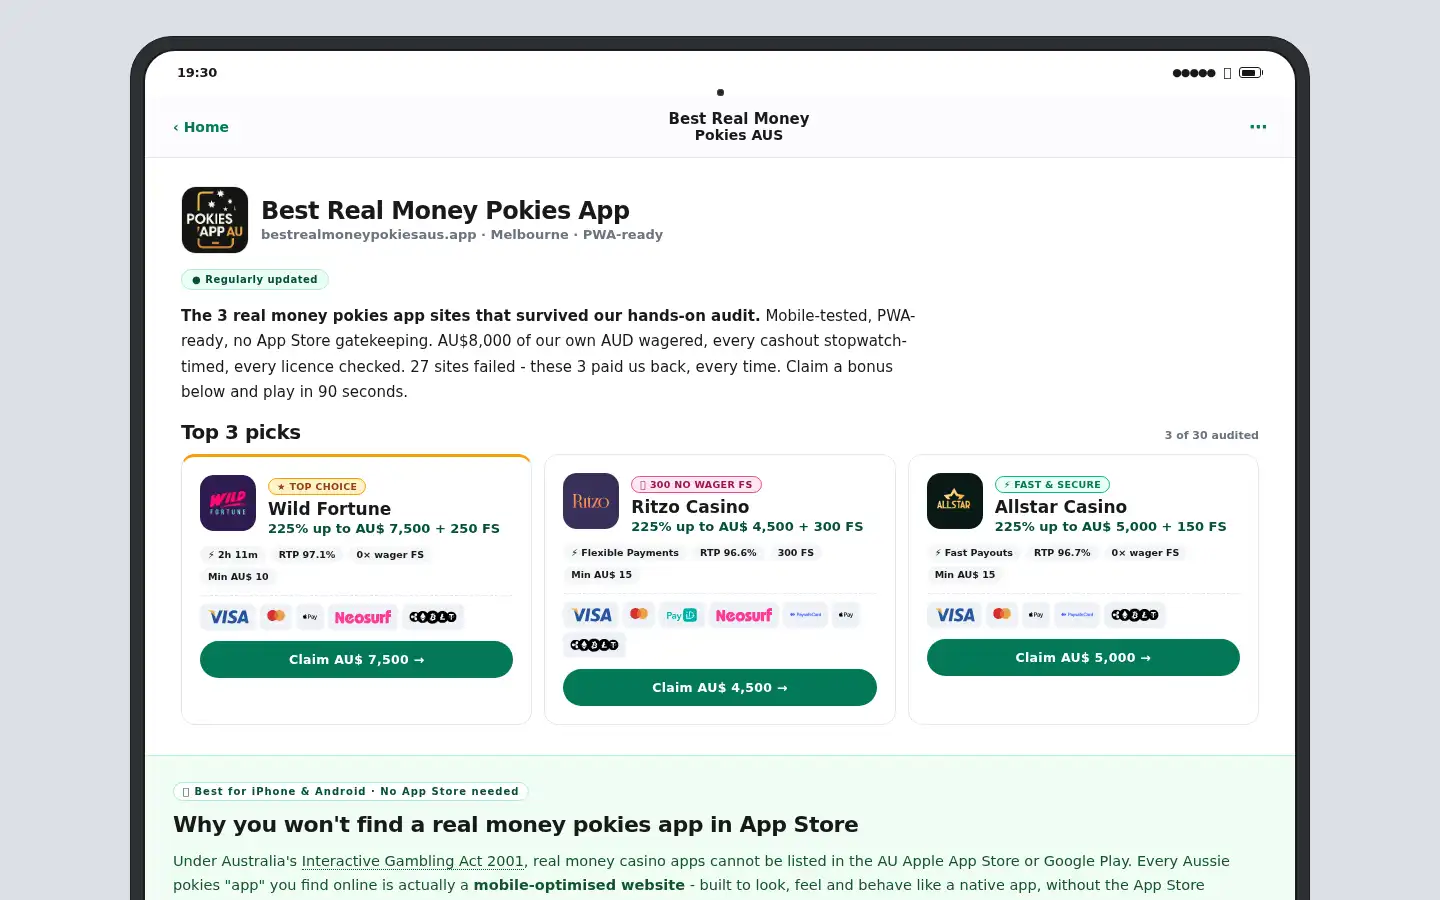1440x900 pixels.
Task: Tap the 'Best for iPhone & Android' badge
Action: point(351,792)
